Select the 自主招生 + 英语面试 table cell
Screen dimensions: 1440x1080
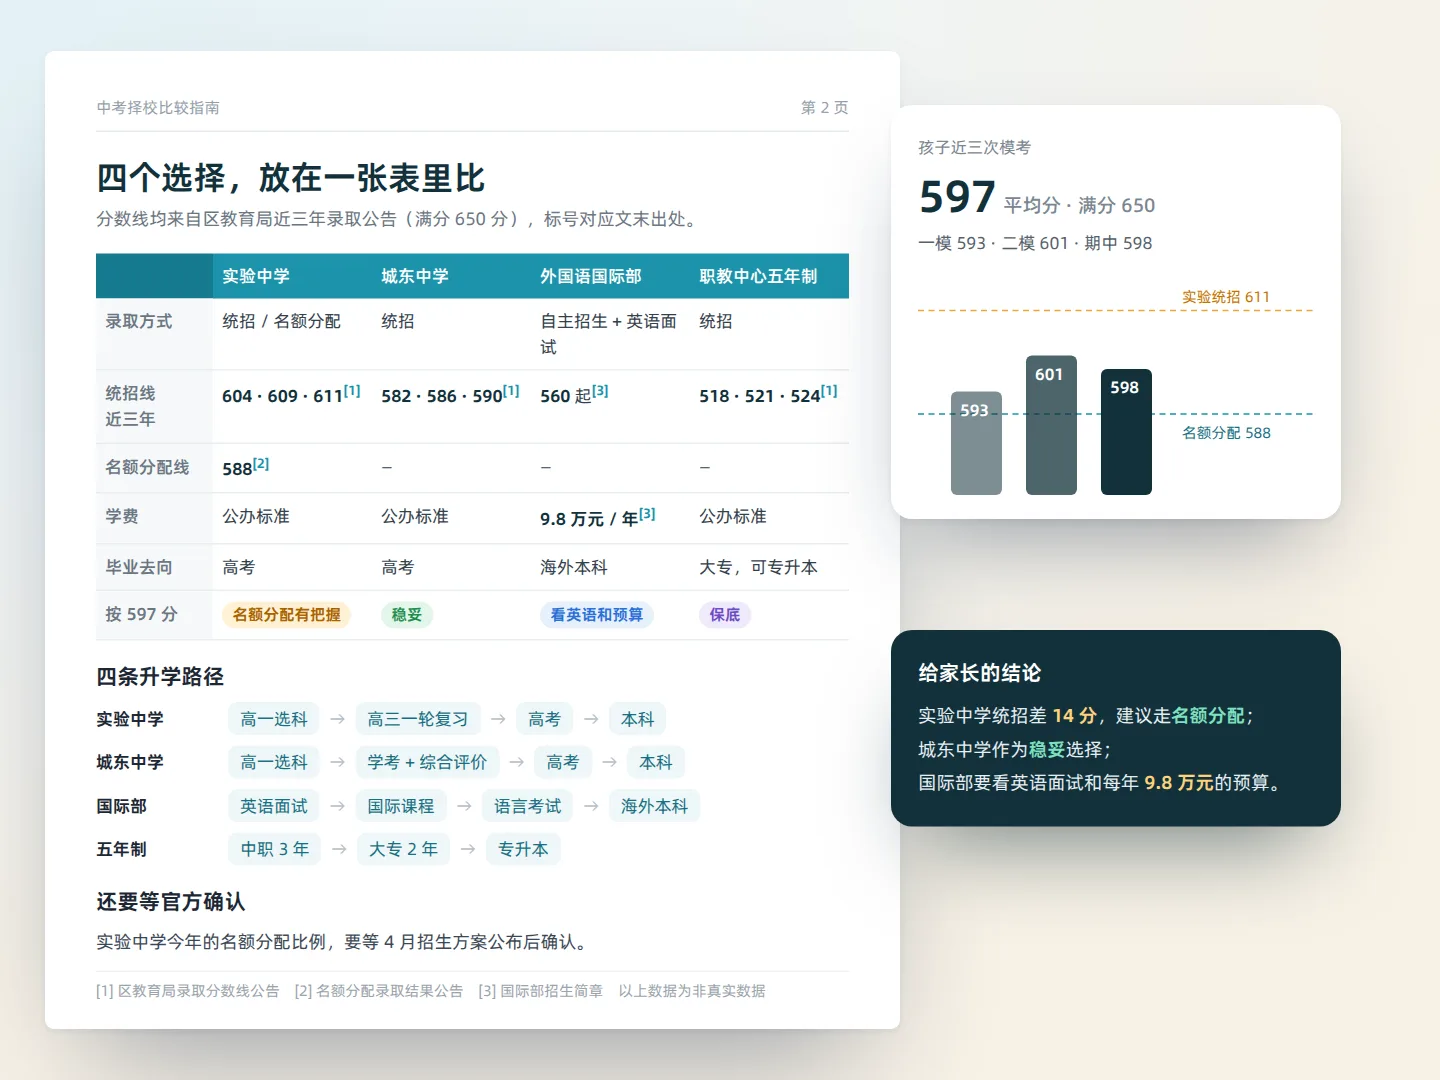click(609, 334)
